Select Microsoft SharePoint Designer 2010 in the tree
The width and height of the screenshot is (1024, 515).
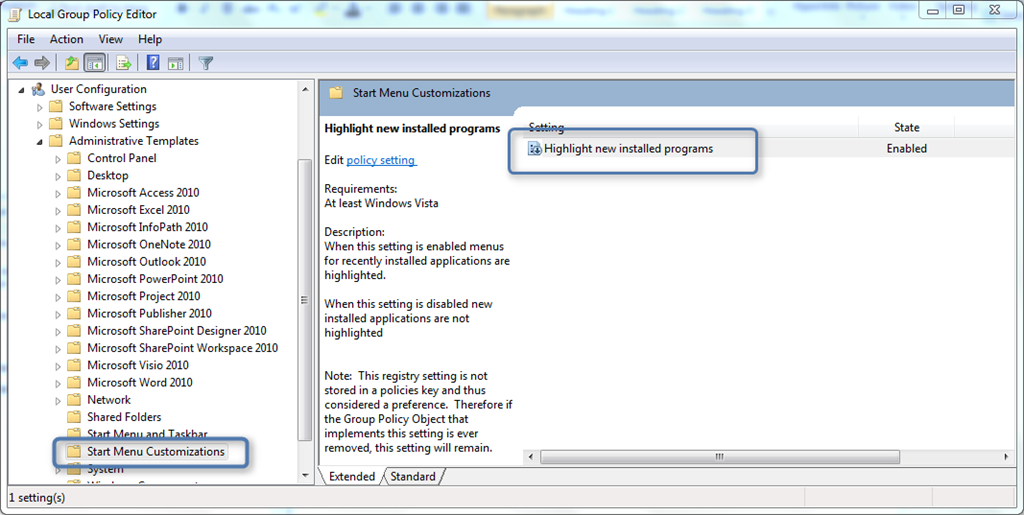(x=176, y=330)
